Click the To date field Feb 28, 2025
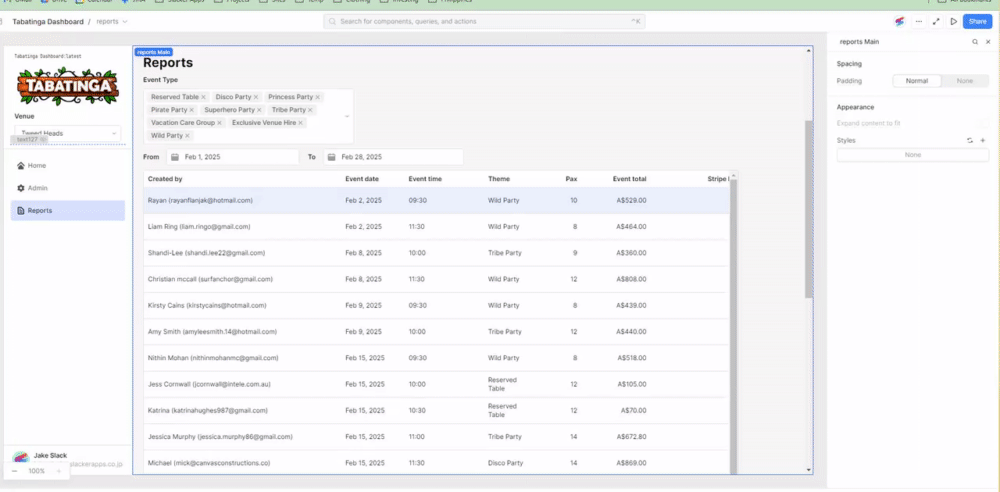The image size is (1000, 492). (393, 157)
